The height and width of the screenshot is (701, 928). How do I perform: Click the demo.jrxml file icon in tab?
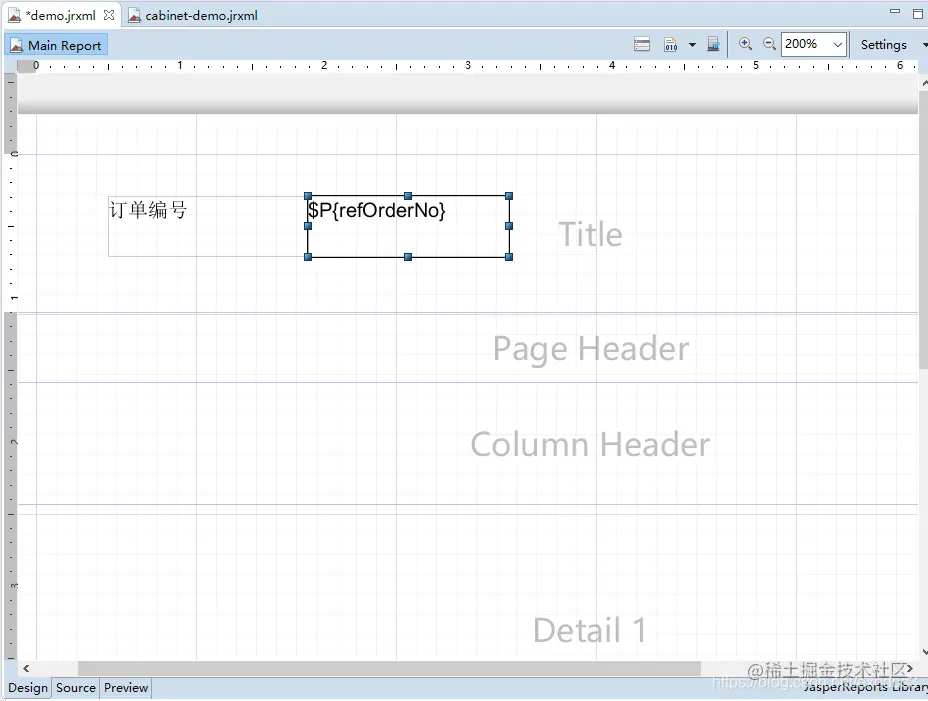click(x=14, y=15)
